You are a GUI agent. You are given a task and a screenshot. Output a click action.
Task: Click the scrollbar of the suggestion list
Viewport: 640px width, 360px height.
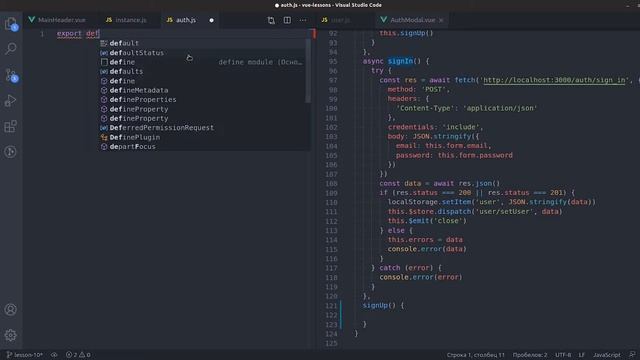point(308,71)
